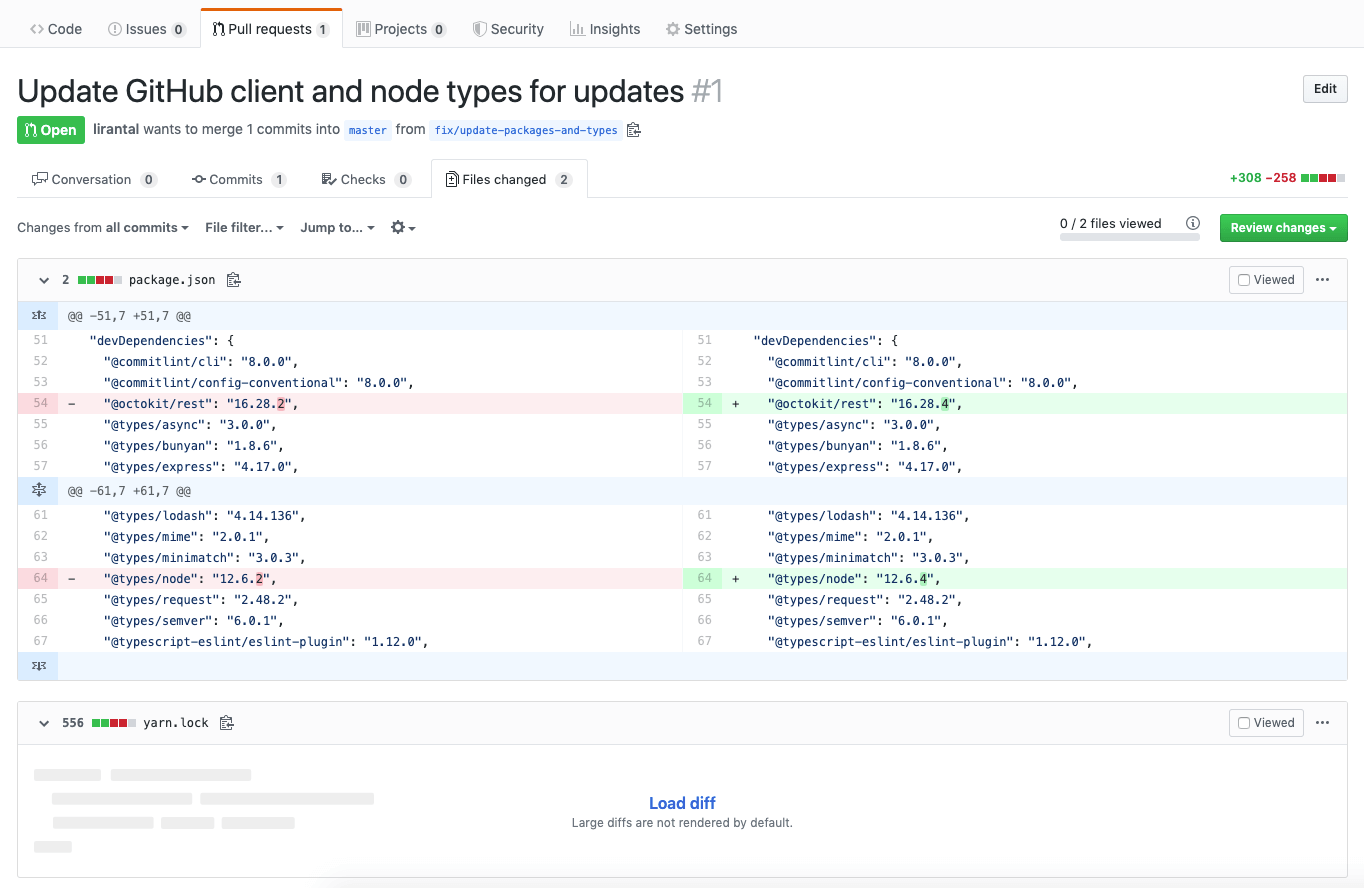Copy package.json file path icon

(234, 280)
